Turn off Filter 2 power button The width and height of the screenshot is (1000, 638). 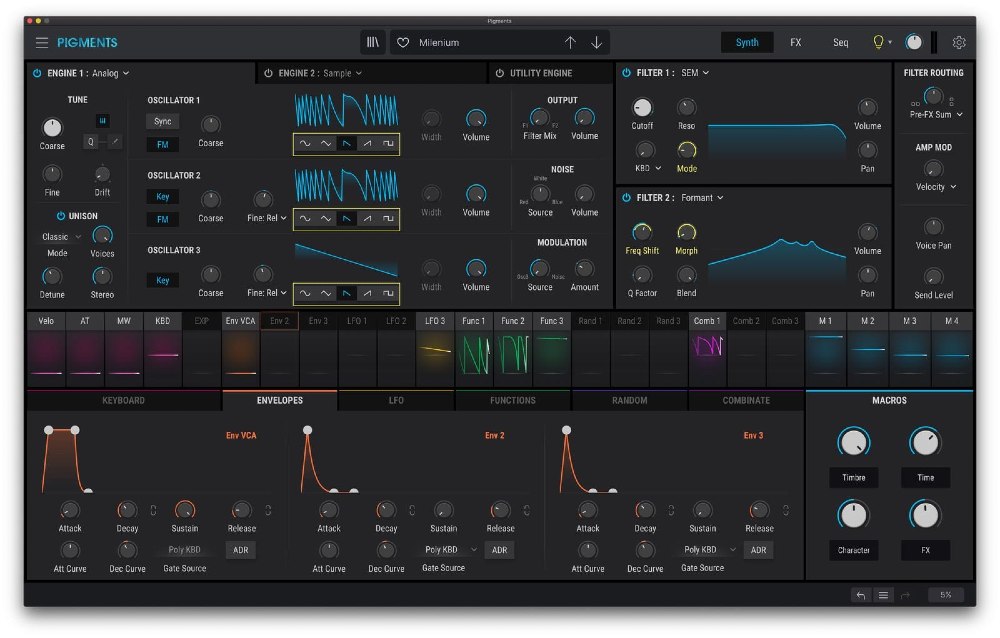click(x=627, y=198)
